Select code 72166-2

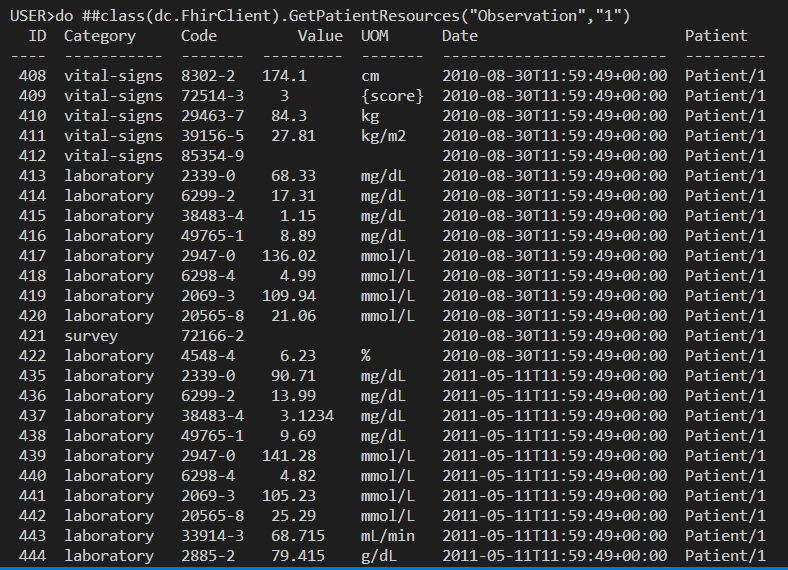point(213,336)
